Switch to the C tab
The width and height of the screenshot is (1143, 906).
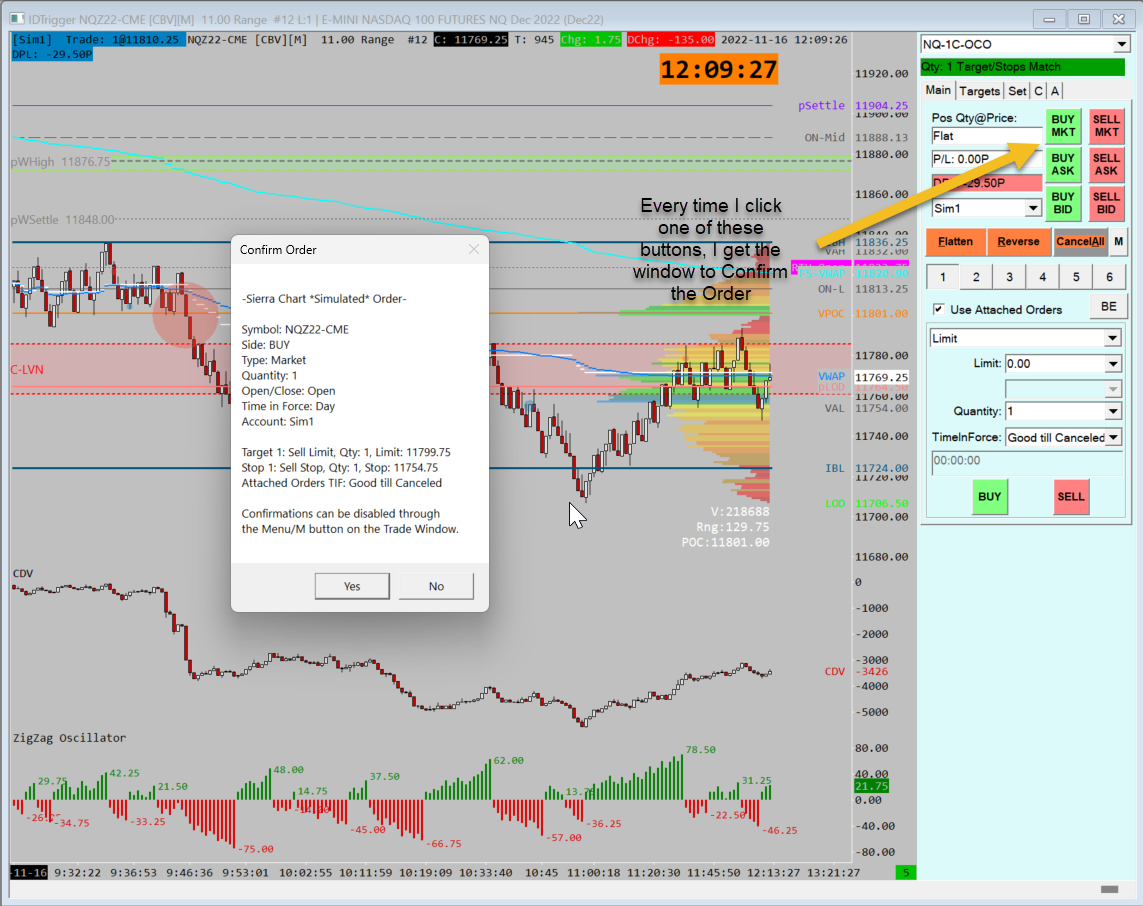pyautogui.click(x=1039, y=91)
